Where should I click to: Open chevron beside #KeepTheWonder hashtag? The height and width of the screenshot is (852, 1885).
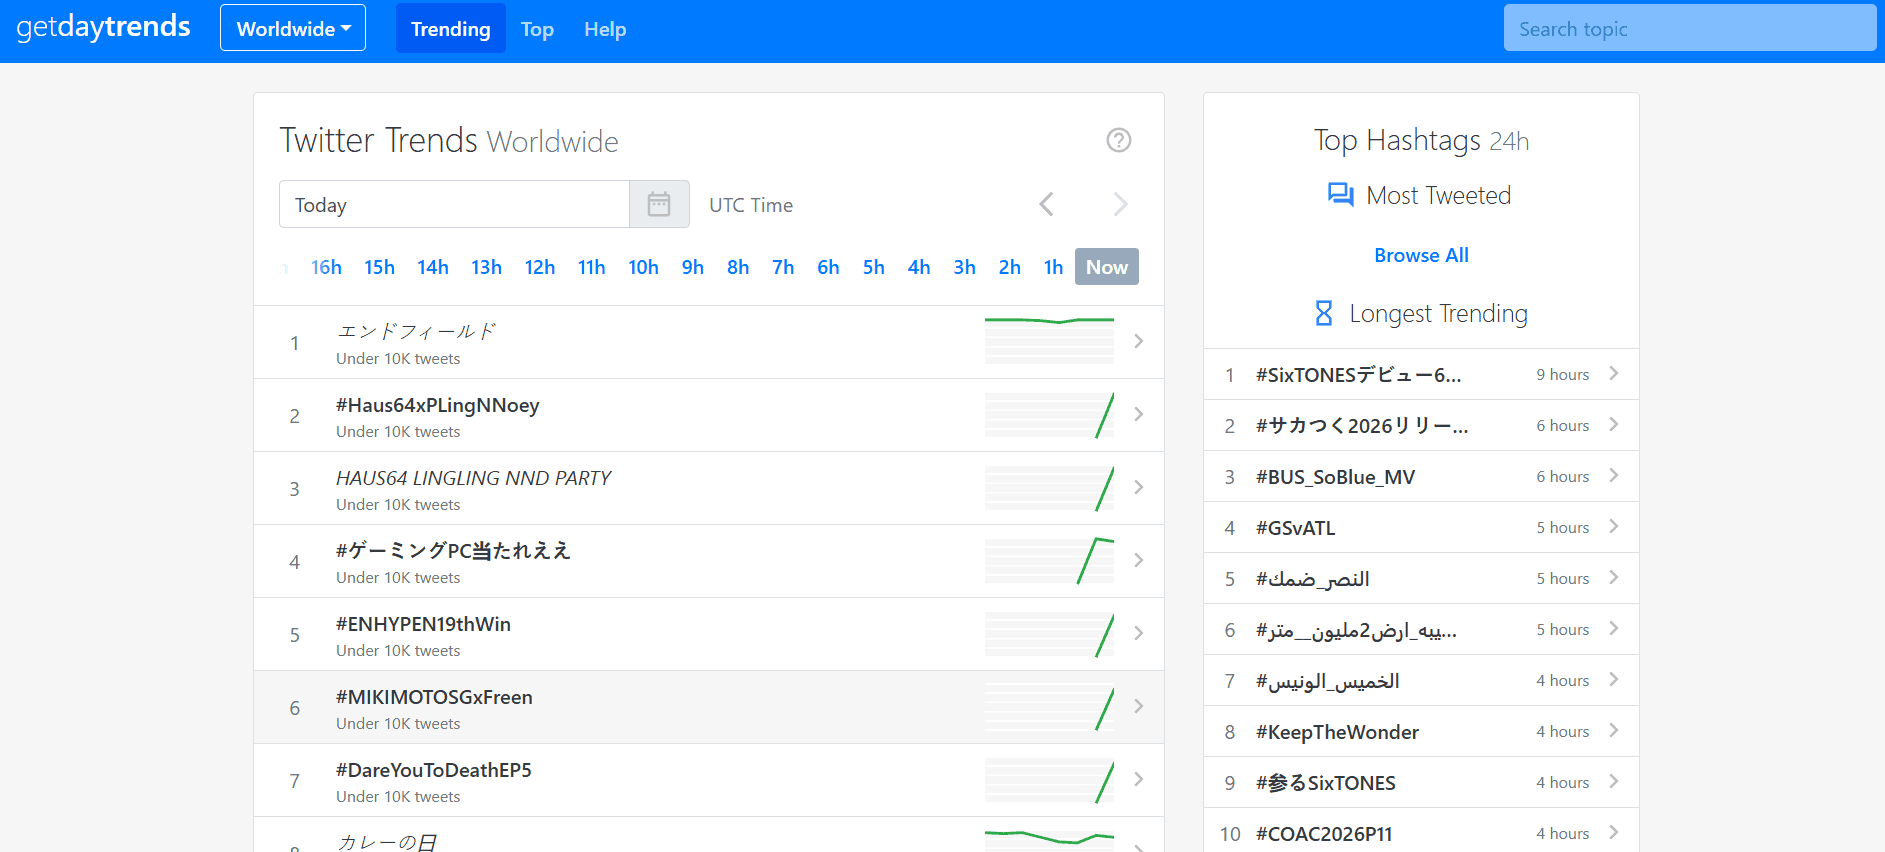tap(1613, 730)
